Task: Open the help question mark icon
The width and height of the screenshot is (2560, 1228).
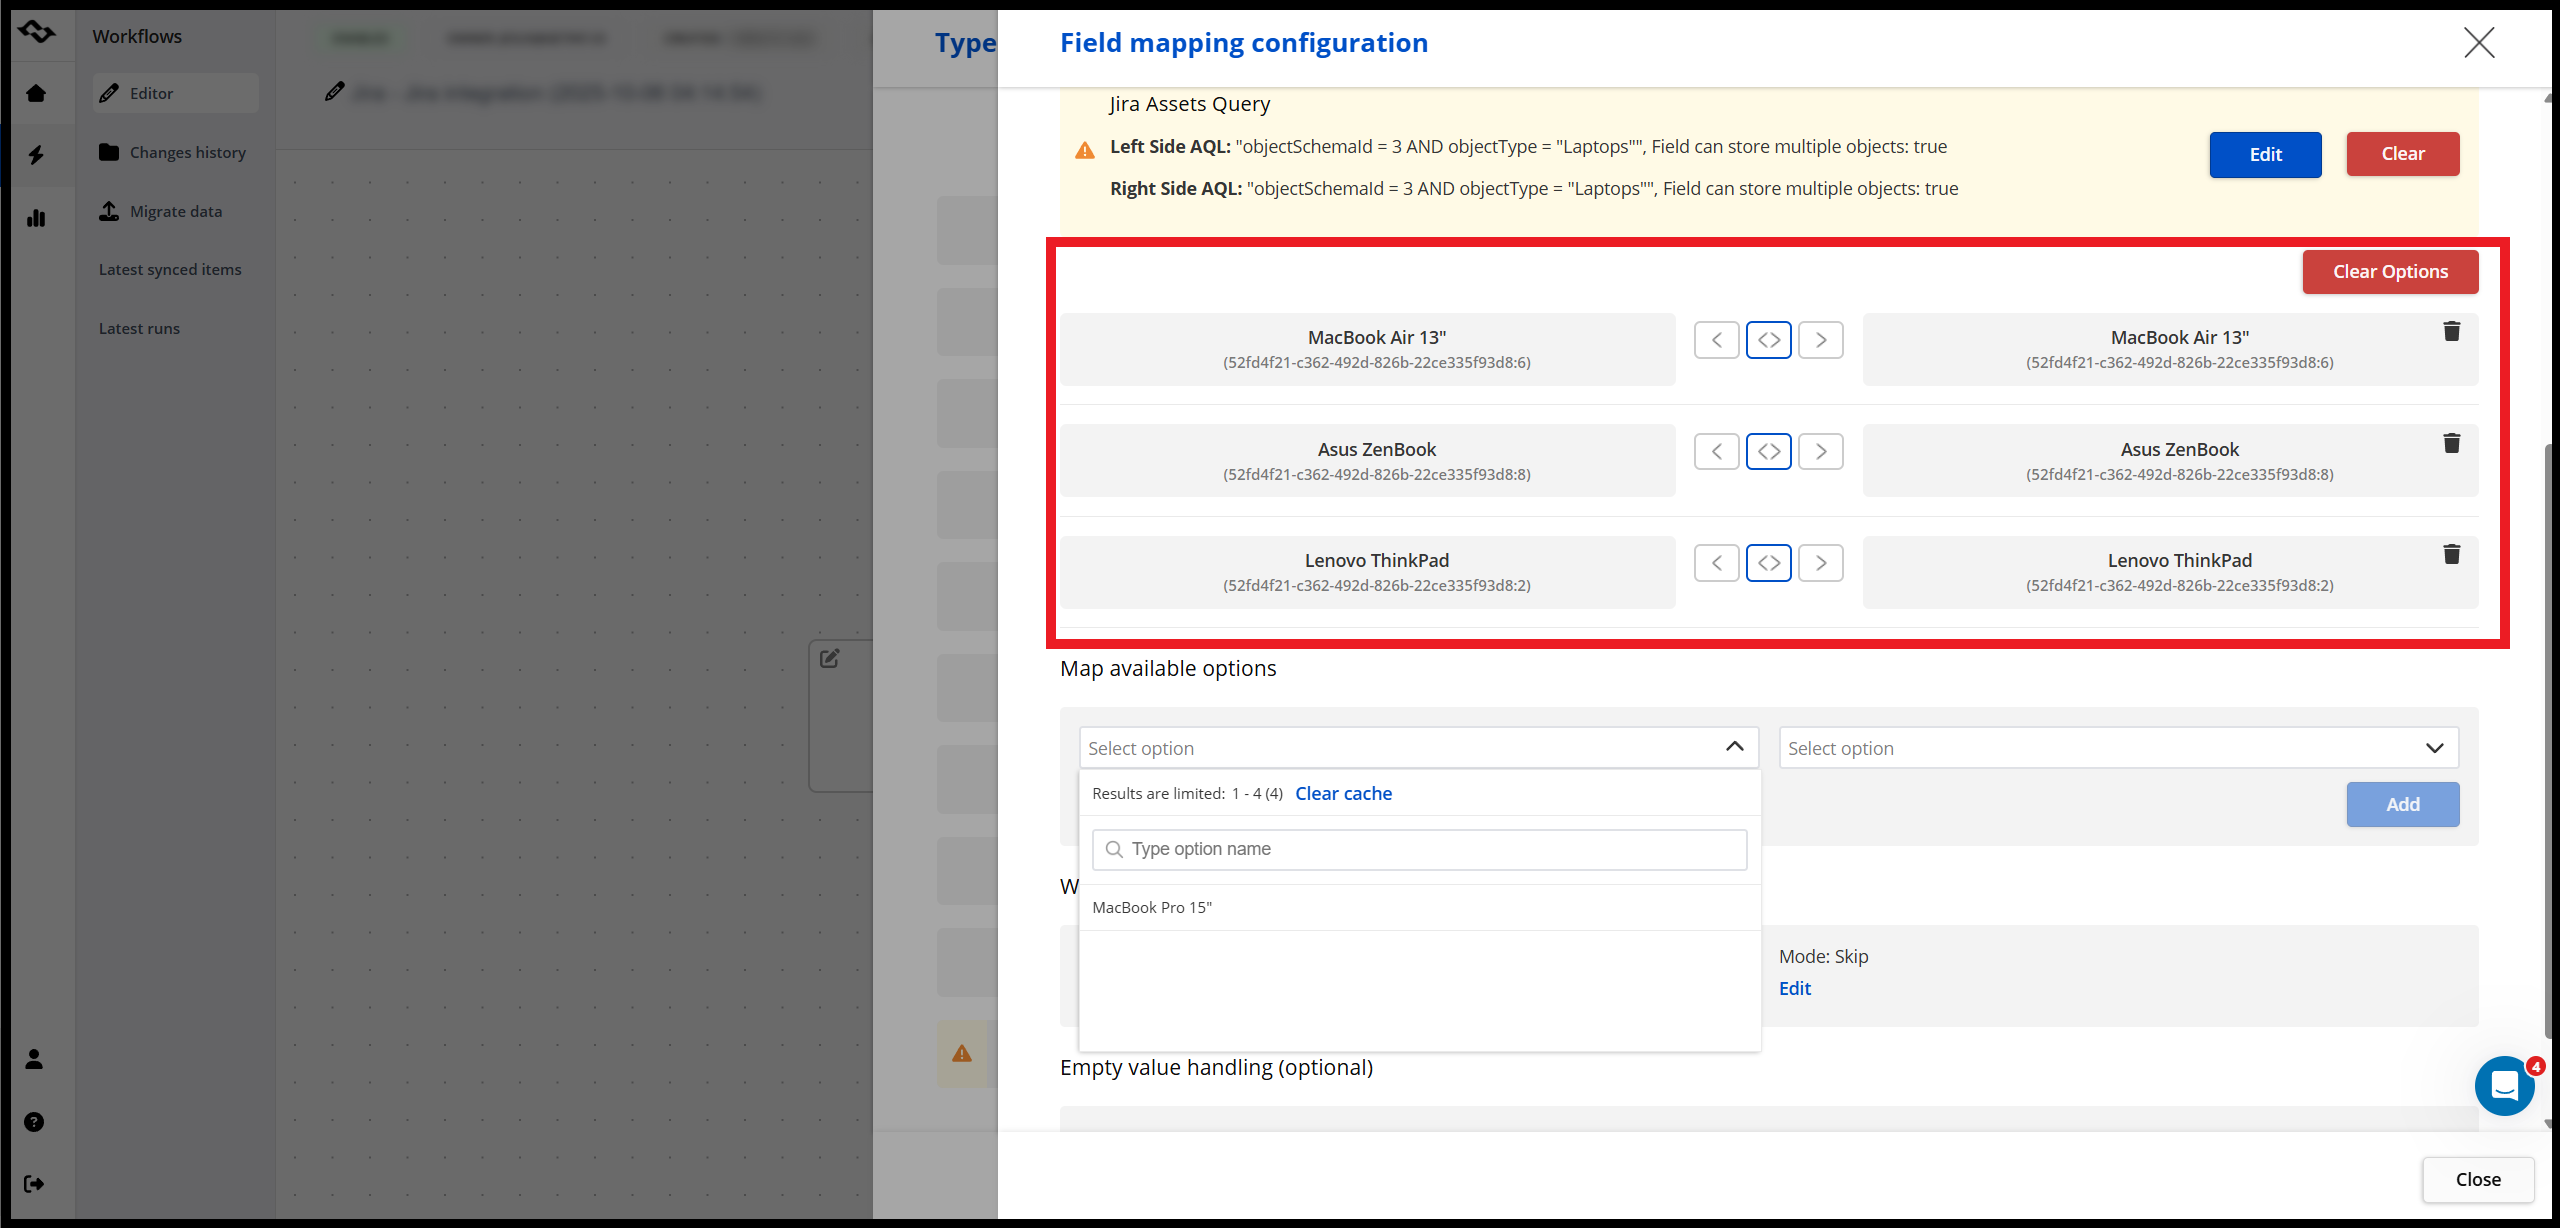Action: (x=34, y=1122)
